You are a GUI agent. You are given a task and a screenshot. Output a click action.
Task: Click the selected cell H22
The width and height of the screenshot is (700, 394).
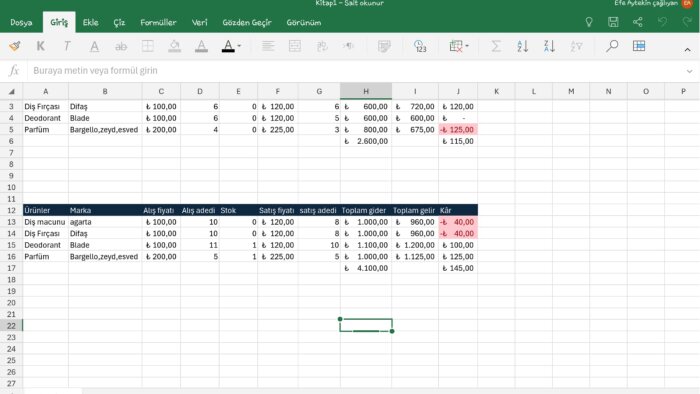366,325
